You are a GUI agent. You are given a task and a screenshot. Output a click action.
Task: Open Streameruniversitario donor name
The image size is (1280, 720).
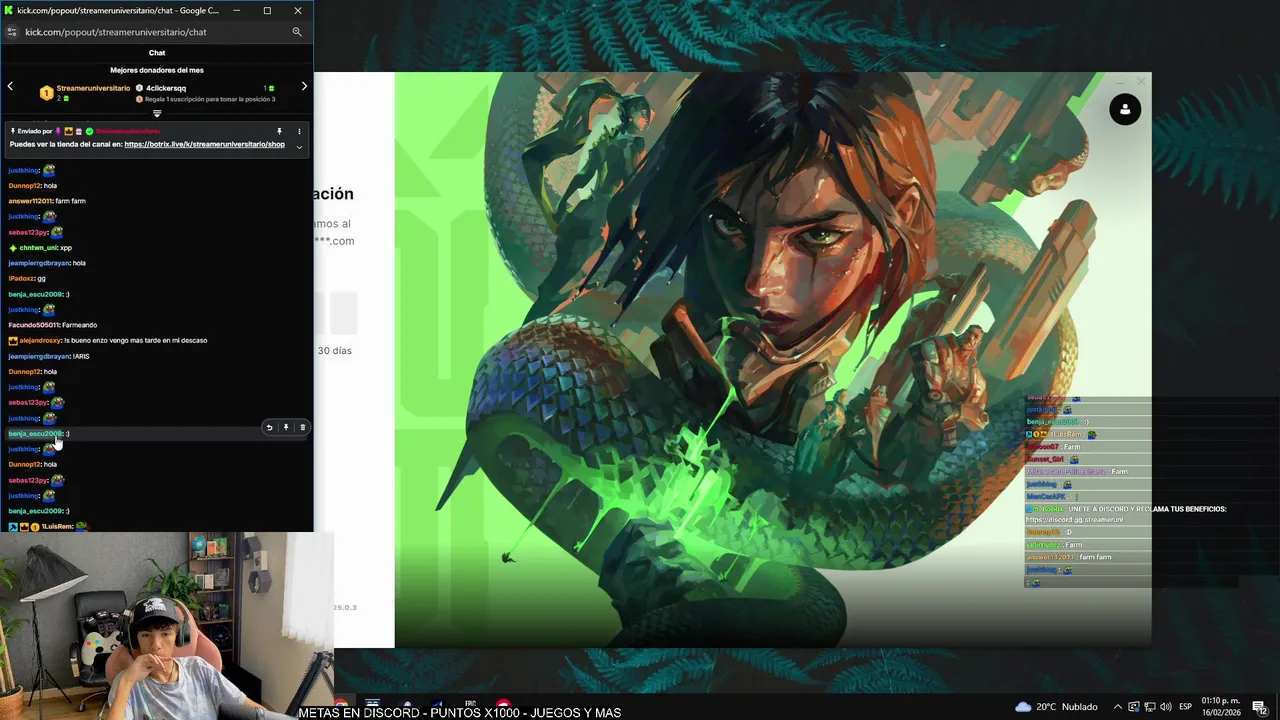click(x=93, y=88)
